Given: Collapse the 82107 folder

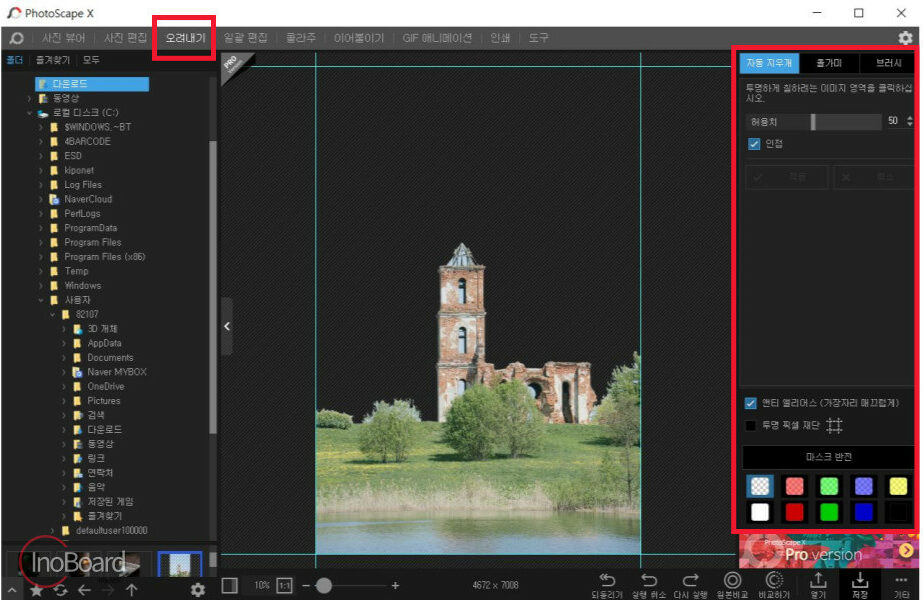Looking at the screenshot, I should tap(52, 315).
